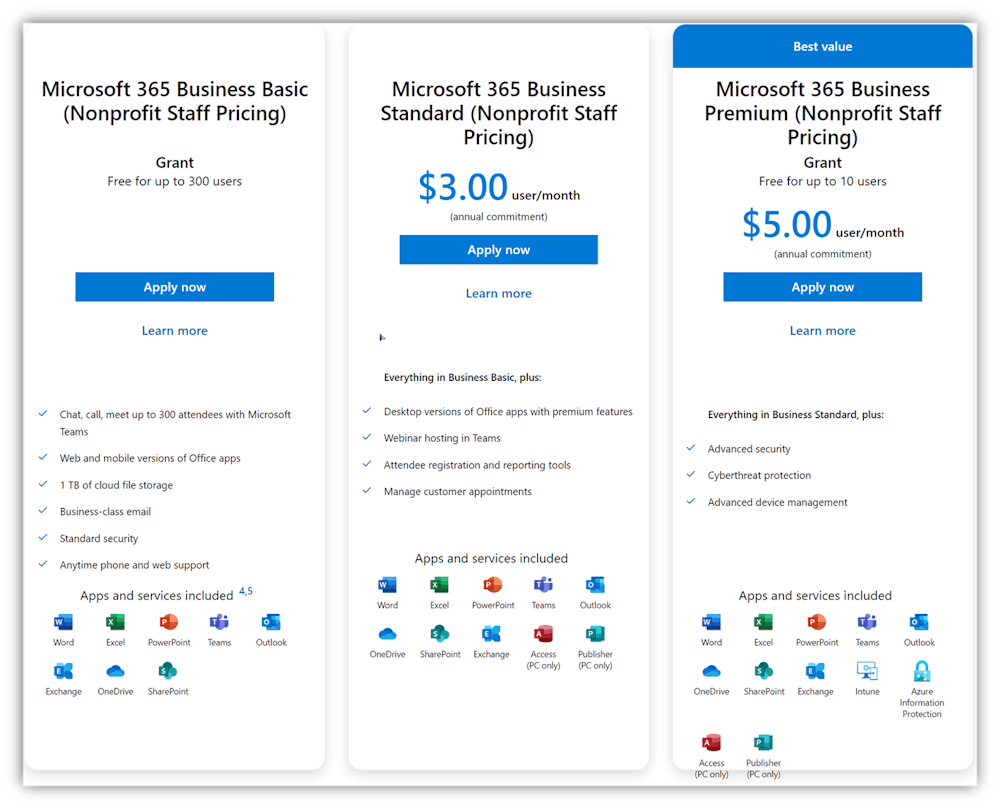Image resolution: width=1000 pixels, height=809 pixels.
Task: Click the Outlook icon in Business Premium plan
Action: pyautogui.click(x=919, y=622)
